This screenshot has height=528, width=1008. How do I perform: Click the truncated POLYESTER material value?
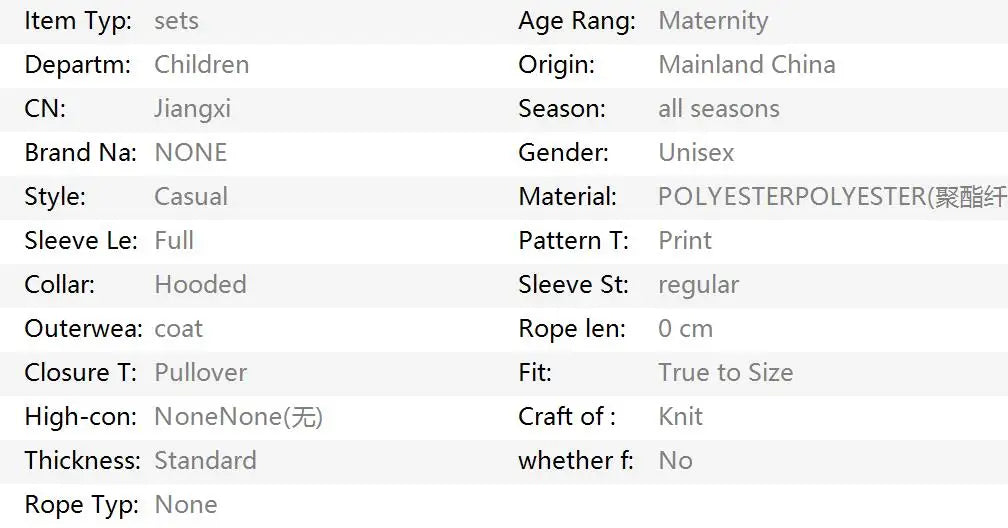coord(831,197)
